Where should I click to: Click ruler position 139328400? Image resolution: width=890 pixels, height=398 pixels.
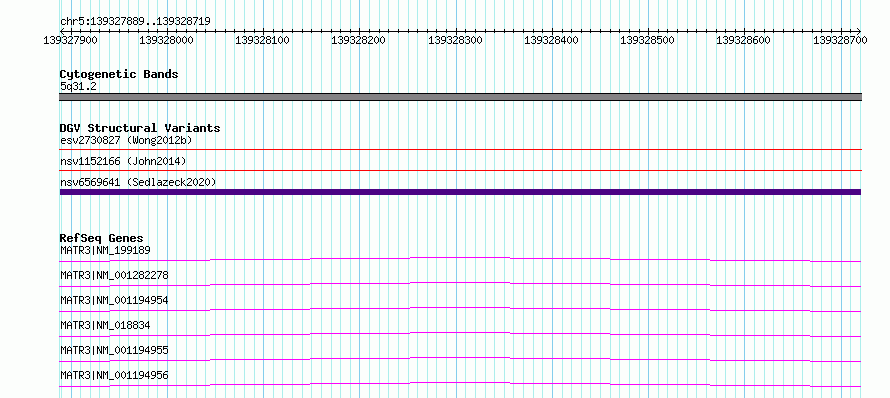(551, 40)
